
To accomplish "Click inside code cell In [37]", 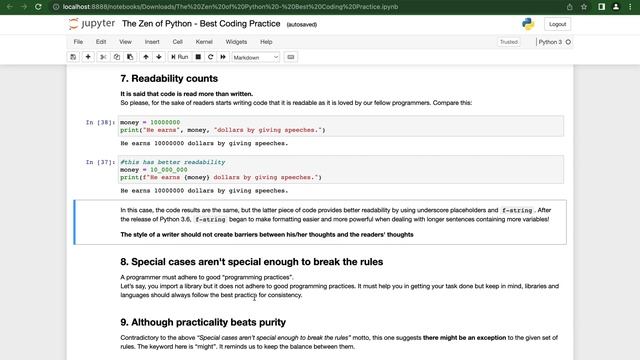I will tap(341, 170).
